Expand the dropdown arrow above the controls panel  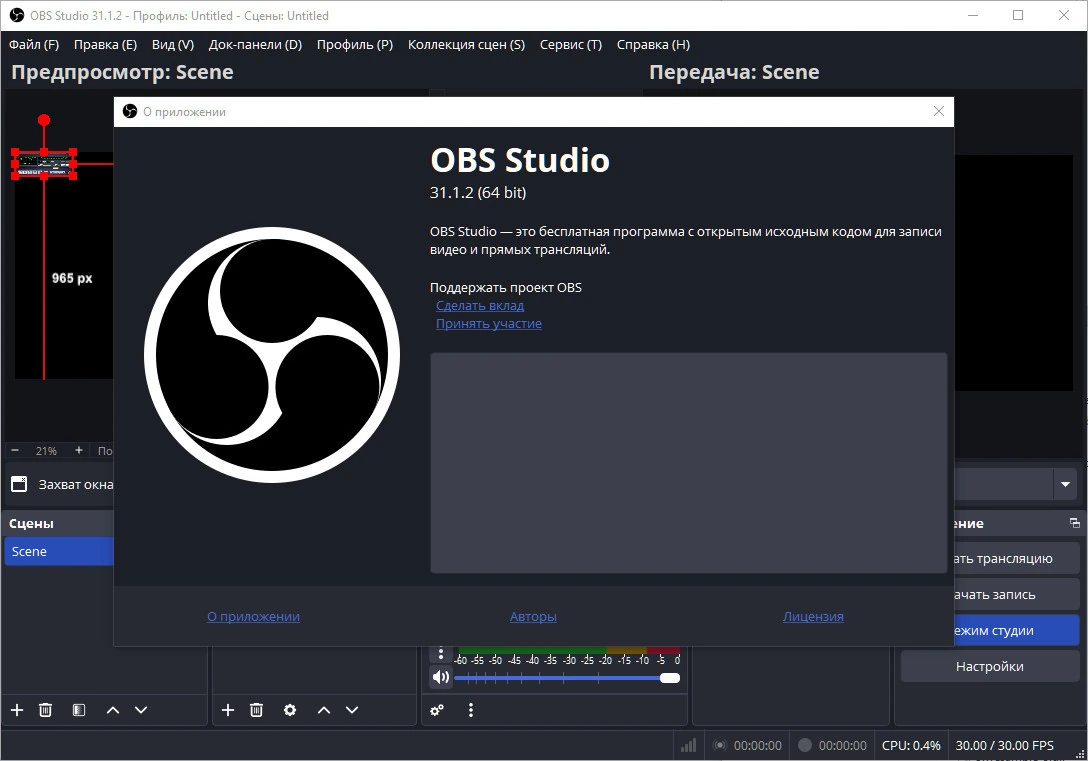click(x=1065, y=484)
